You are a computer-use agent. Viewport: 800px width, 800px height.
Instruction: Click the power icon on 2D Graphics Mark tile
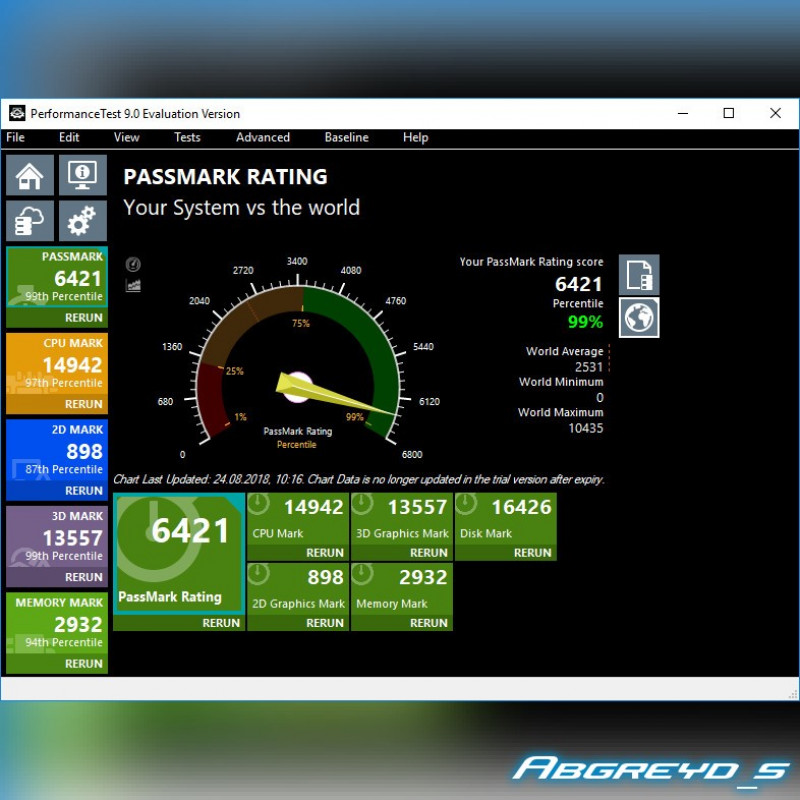(x=259, y=574)
